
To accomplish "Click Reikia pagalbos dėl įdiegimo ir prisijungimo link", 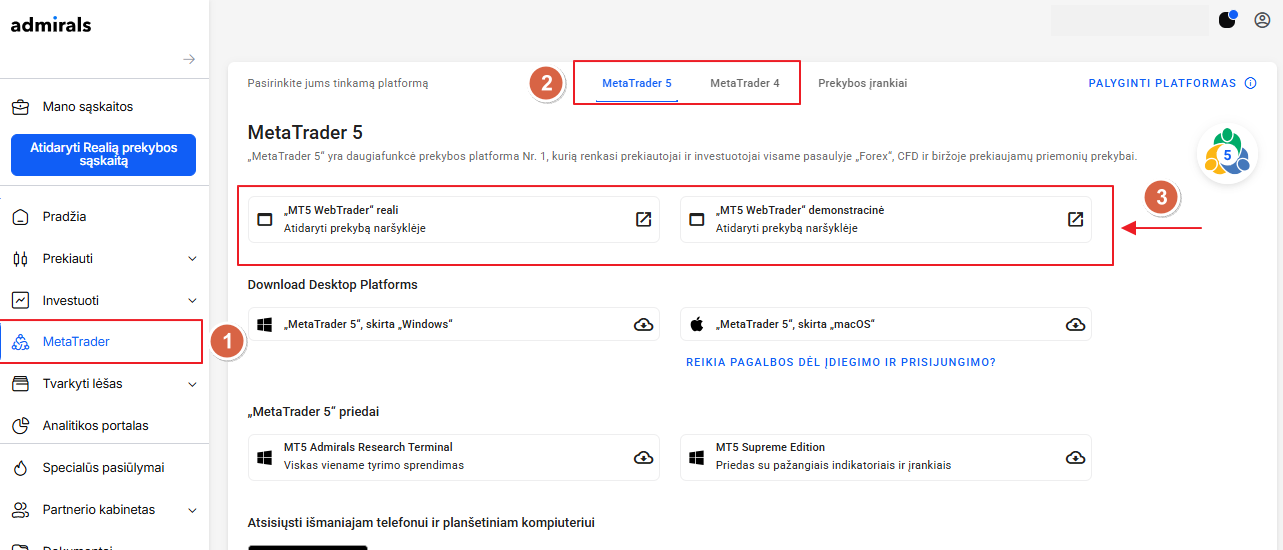I will tap(840, 362).
